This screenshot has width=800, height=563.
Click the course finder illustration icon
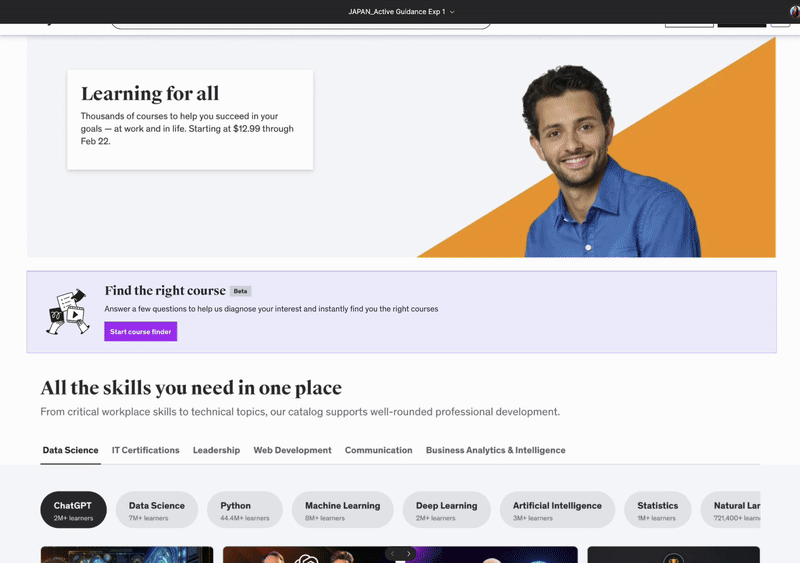coord(68,312)
